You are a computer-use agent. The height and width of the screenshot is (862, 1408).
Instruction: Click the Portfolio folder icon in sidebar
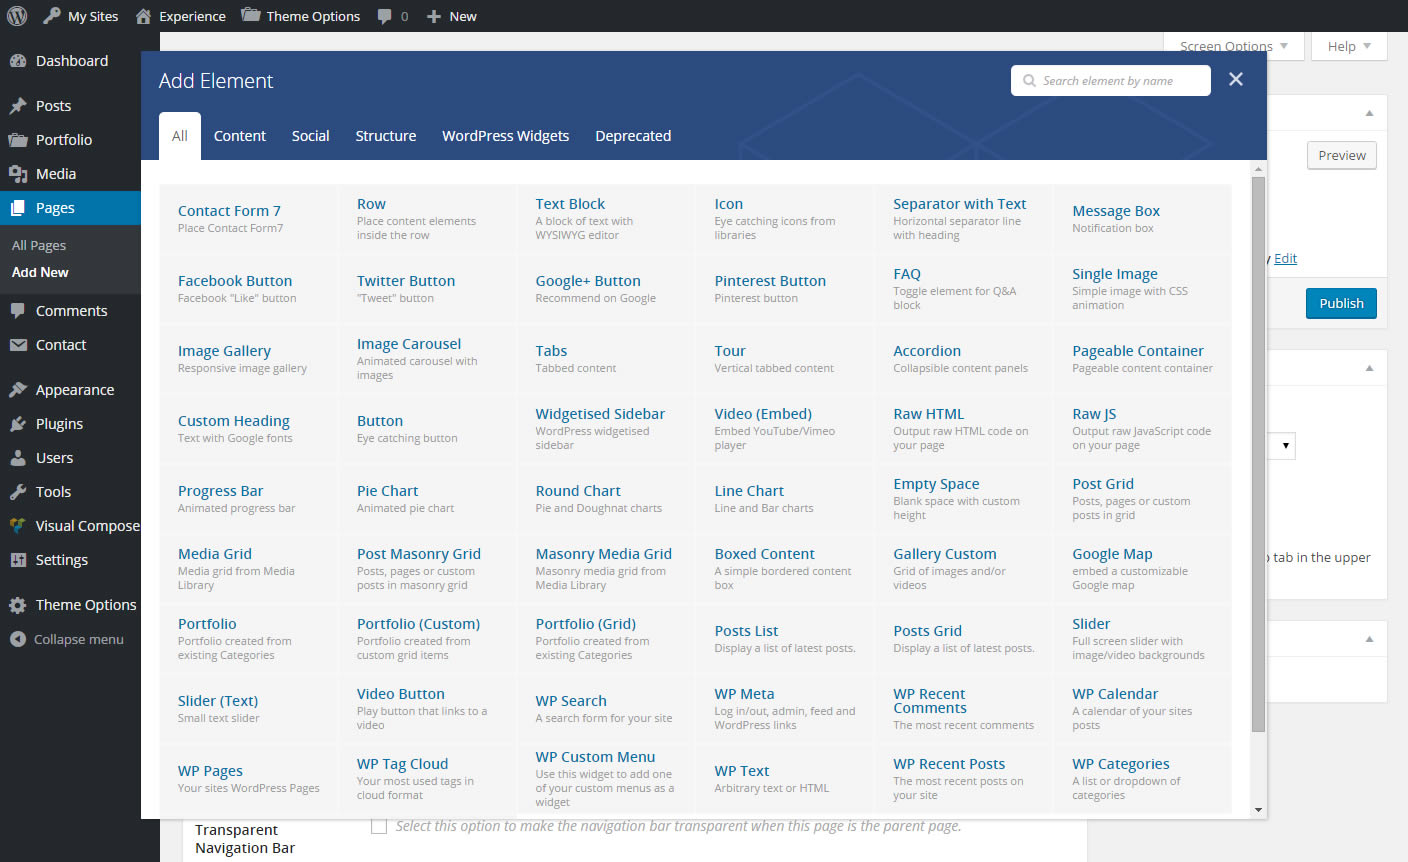click(x=18, y=140)
